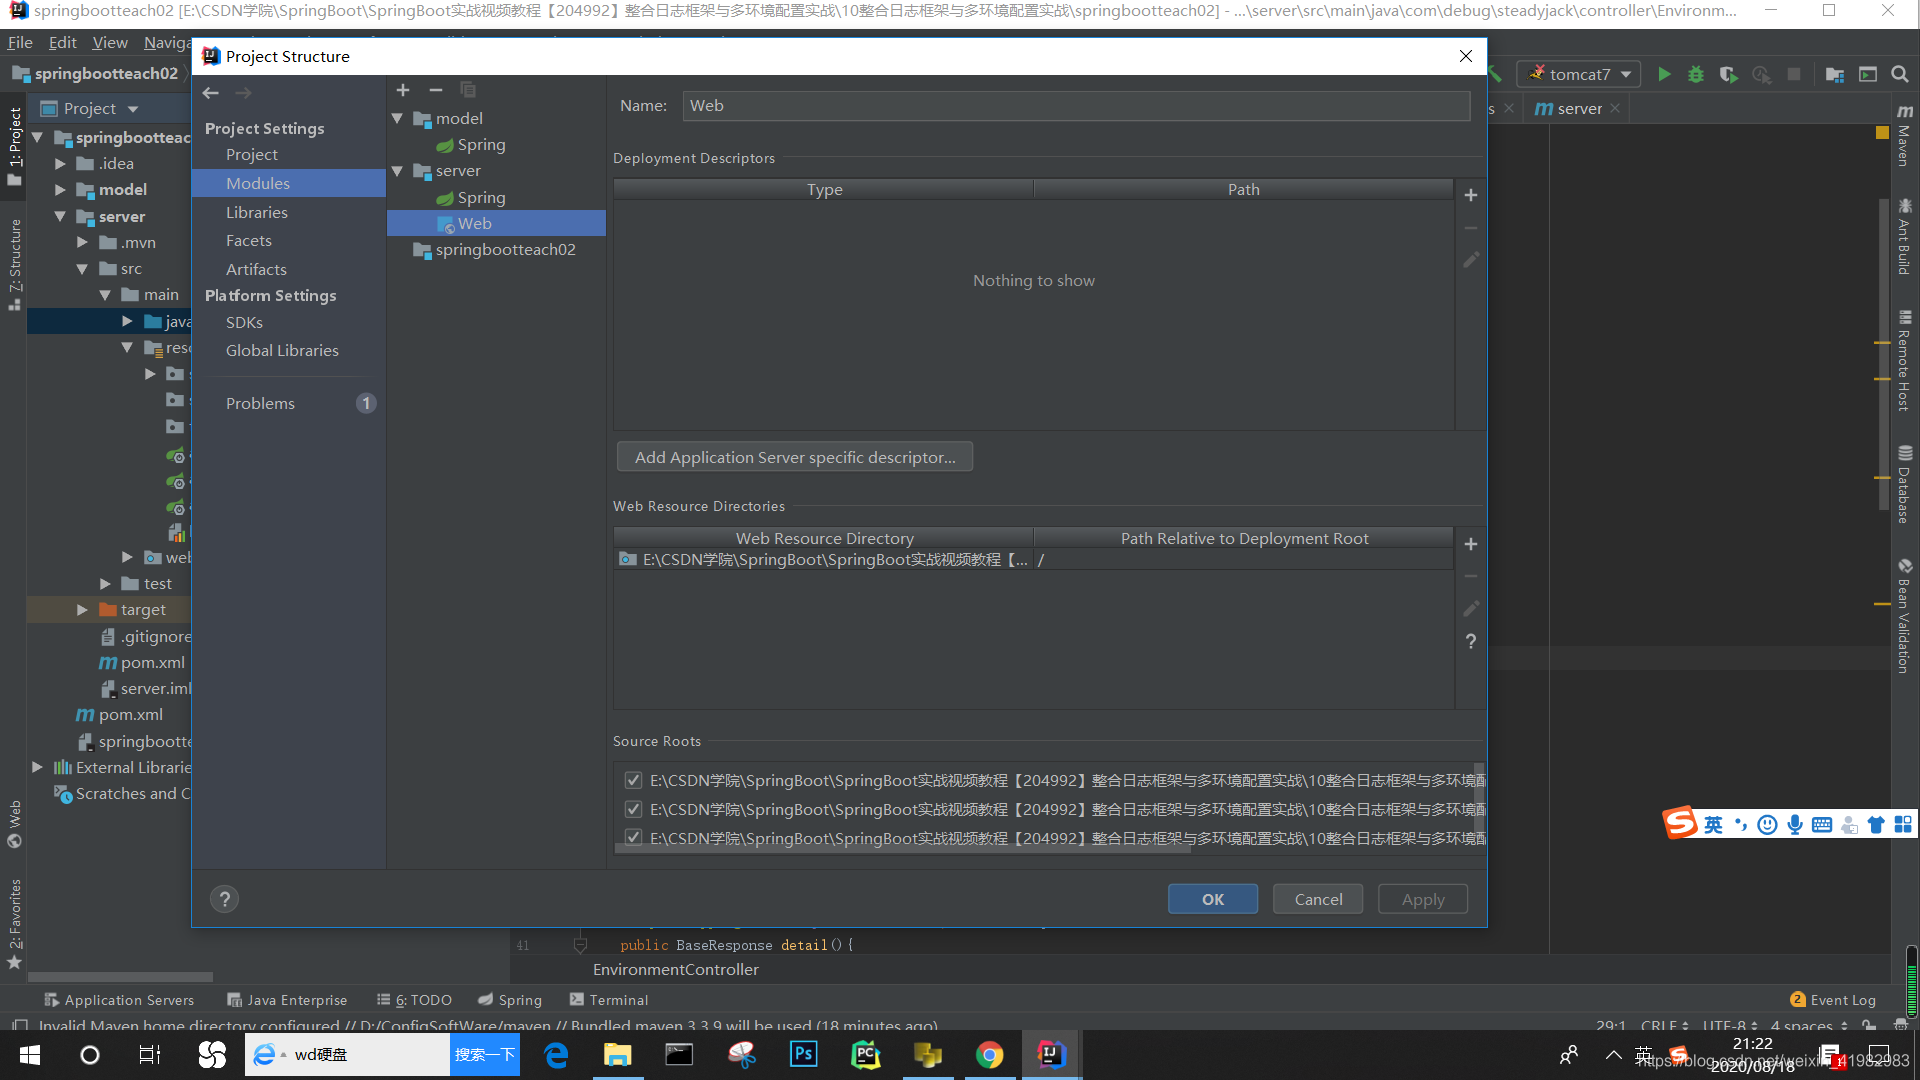Start debugging with the Debug bug icon
The image size is (1920, 1080).
tap(1696, 75)
